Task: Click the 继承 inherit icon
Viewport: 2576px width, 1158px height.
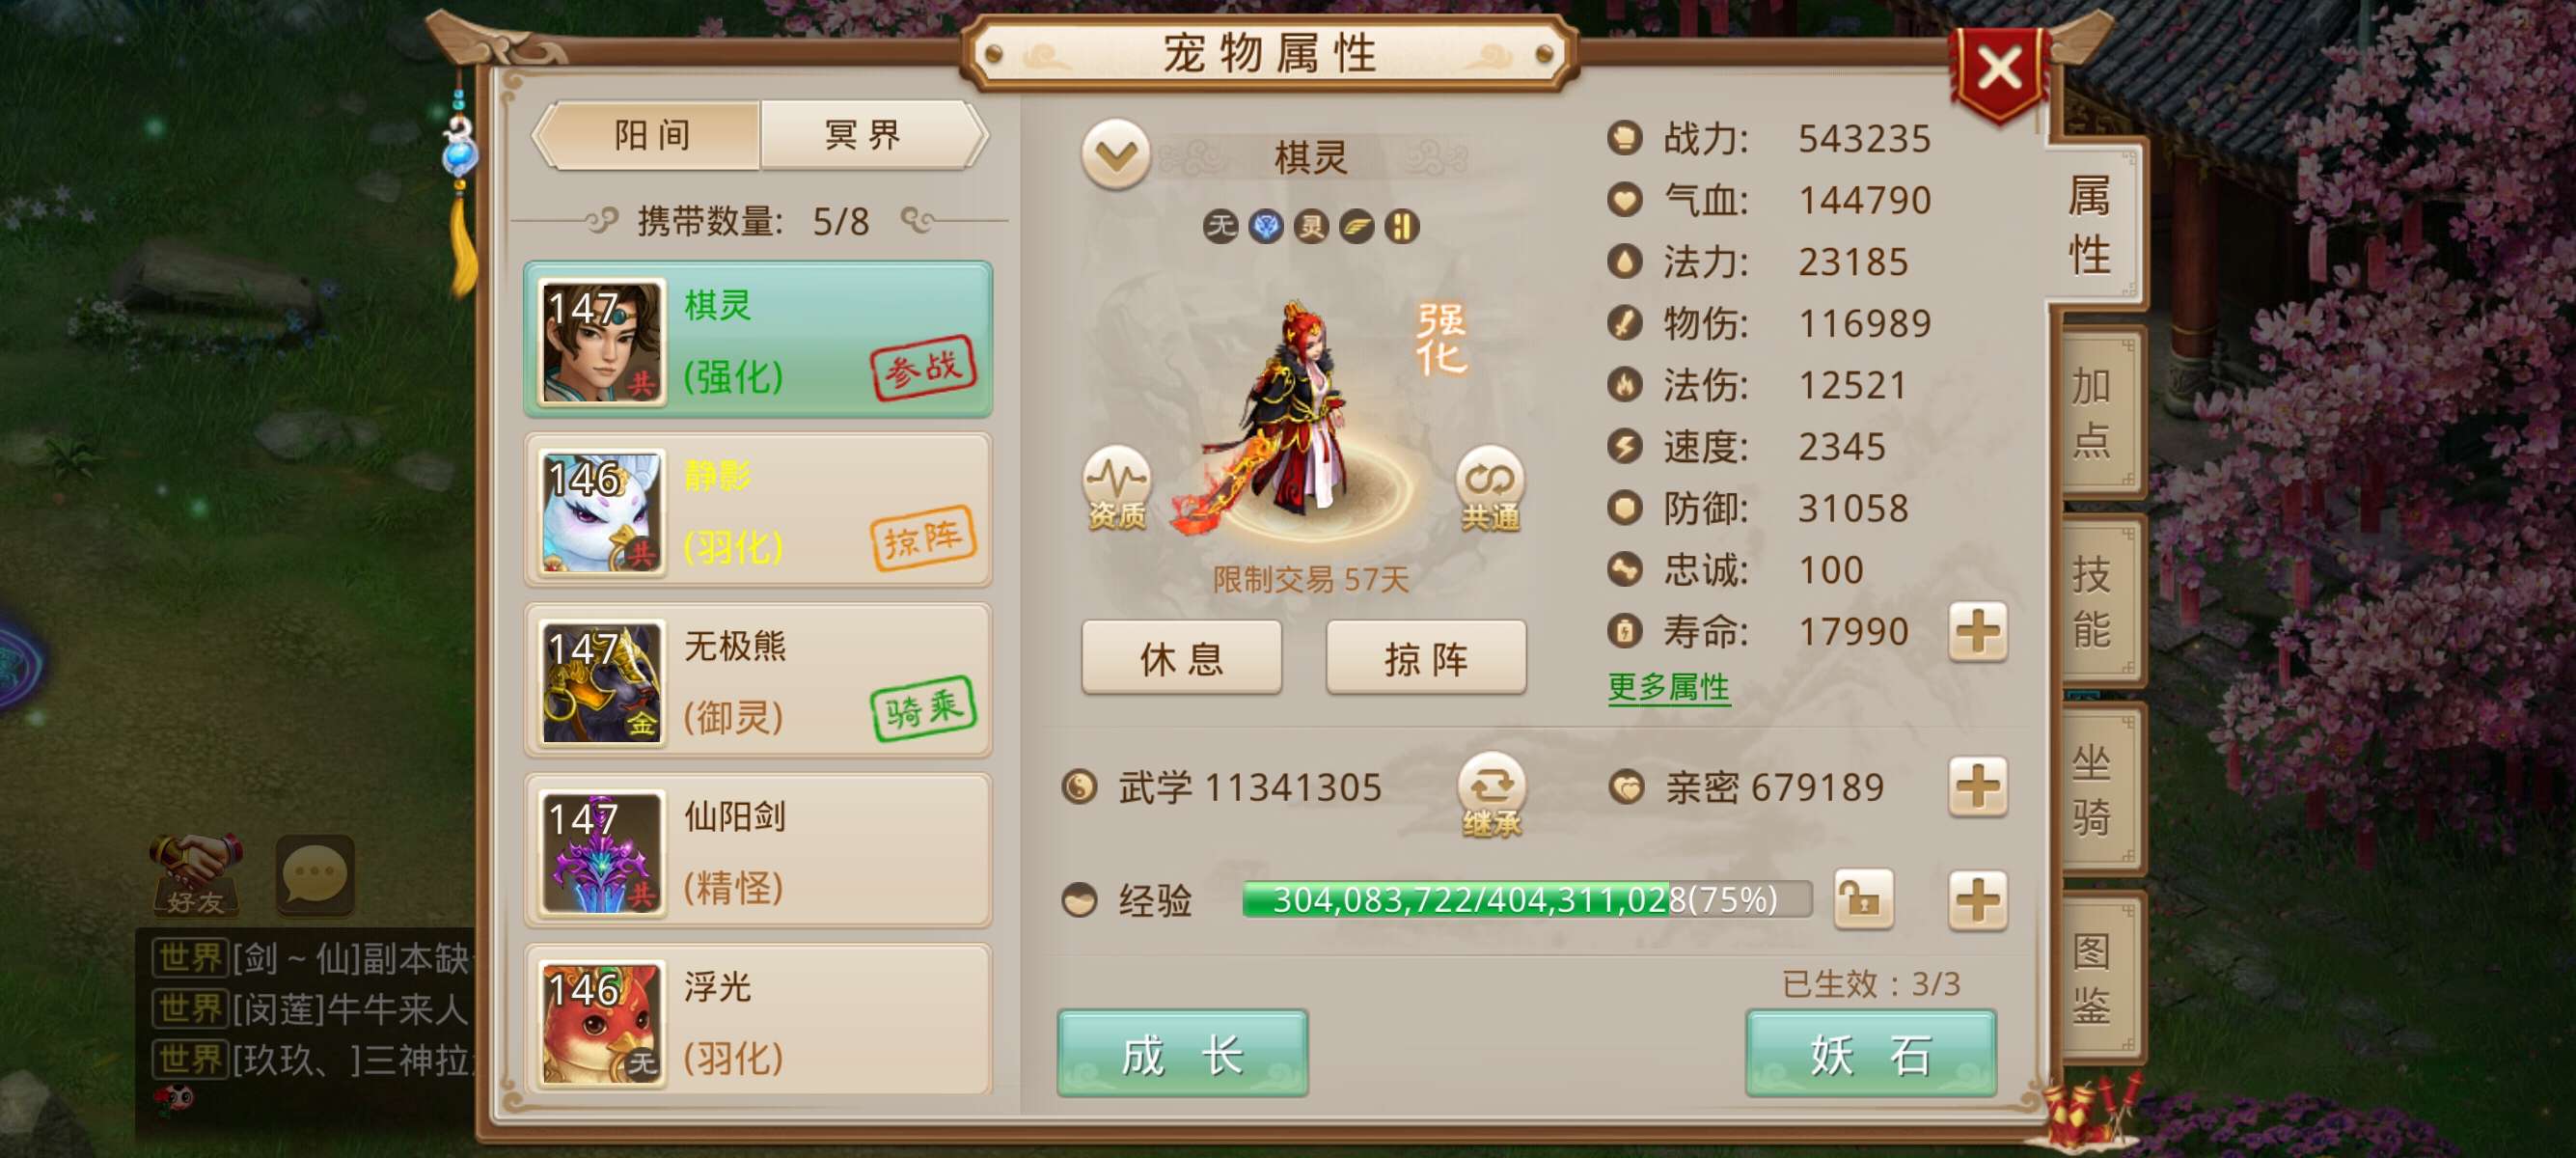Action: point(1491,794)
